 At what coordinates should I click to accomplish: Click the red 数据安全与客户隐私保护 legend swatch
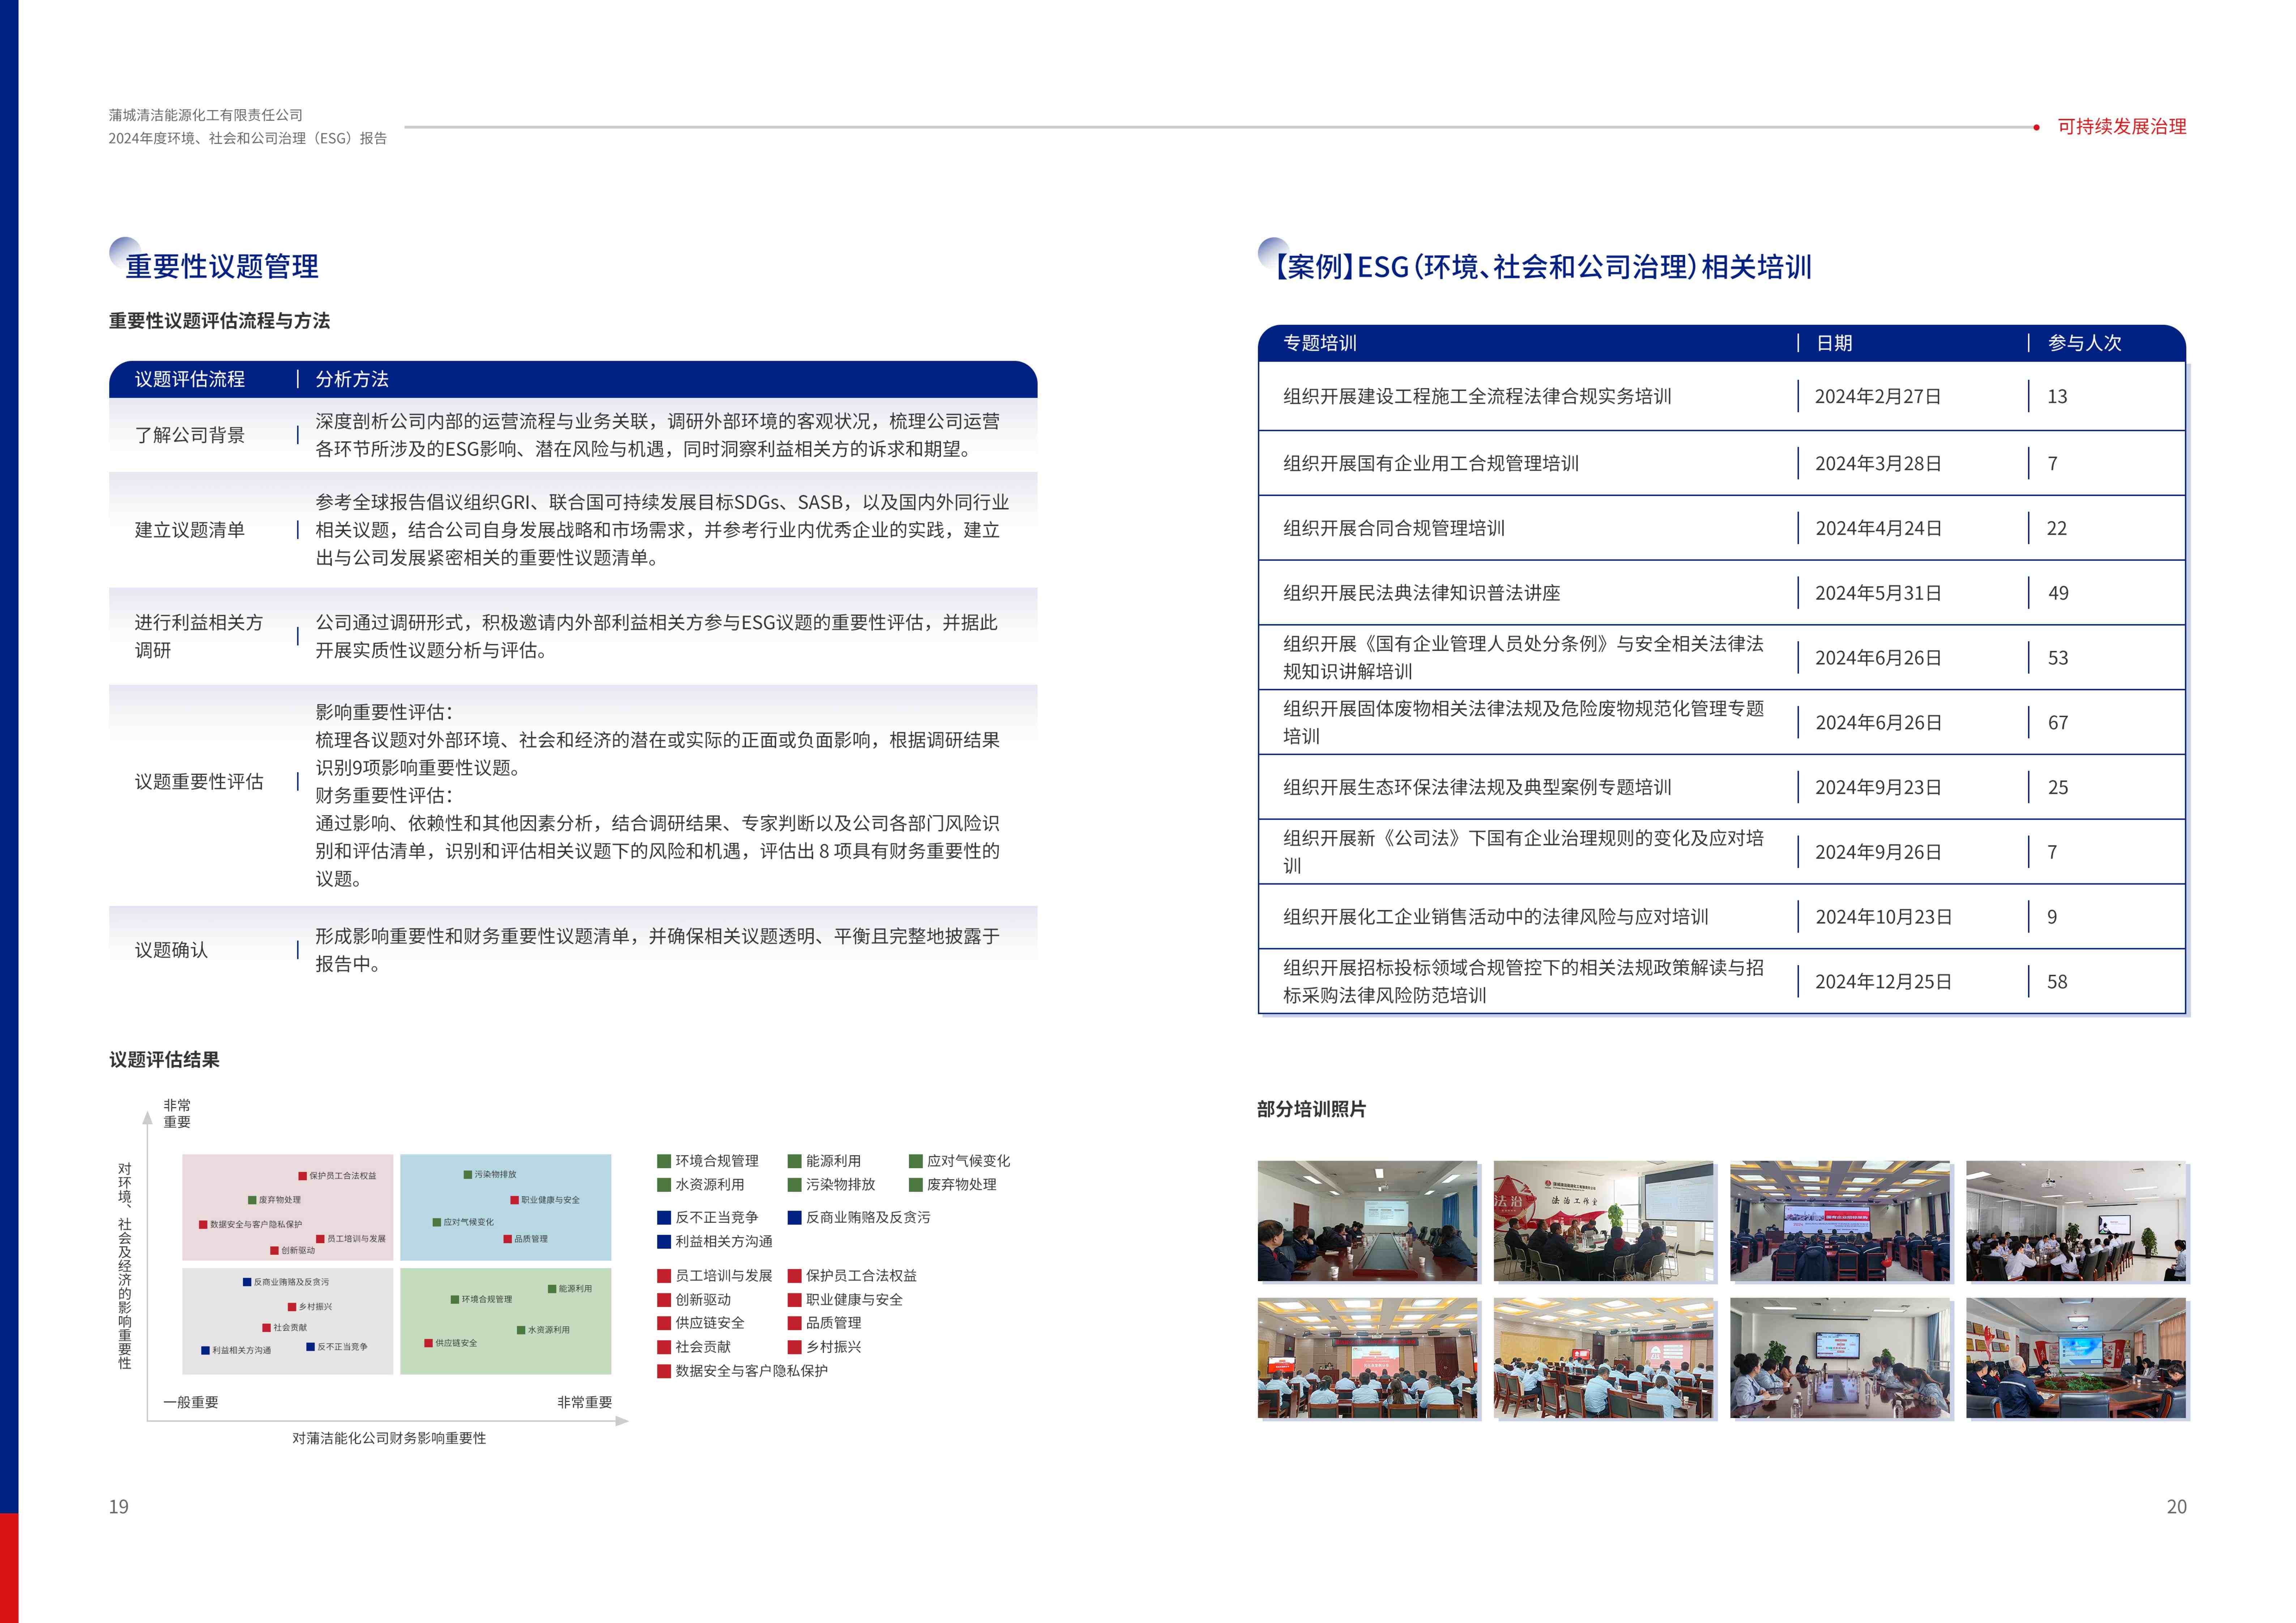coord(663,1371)
